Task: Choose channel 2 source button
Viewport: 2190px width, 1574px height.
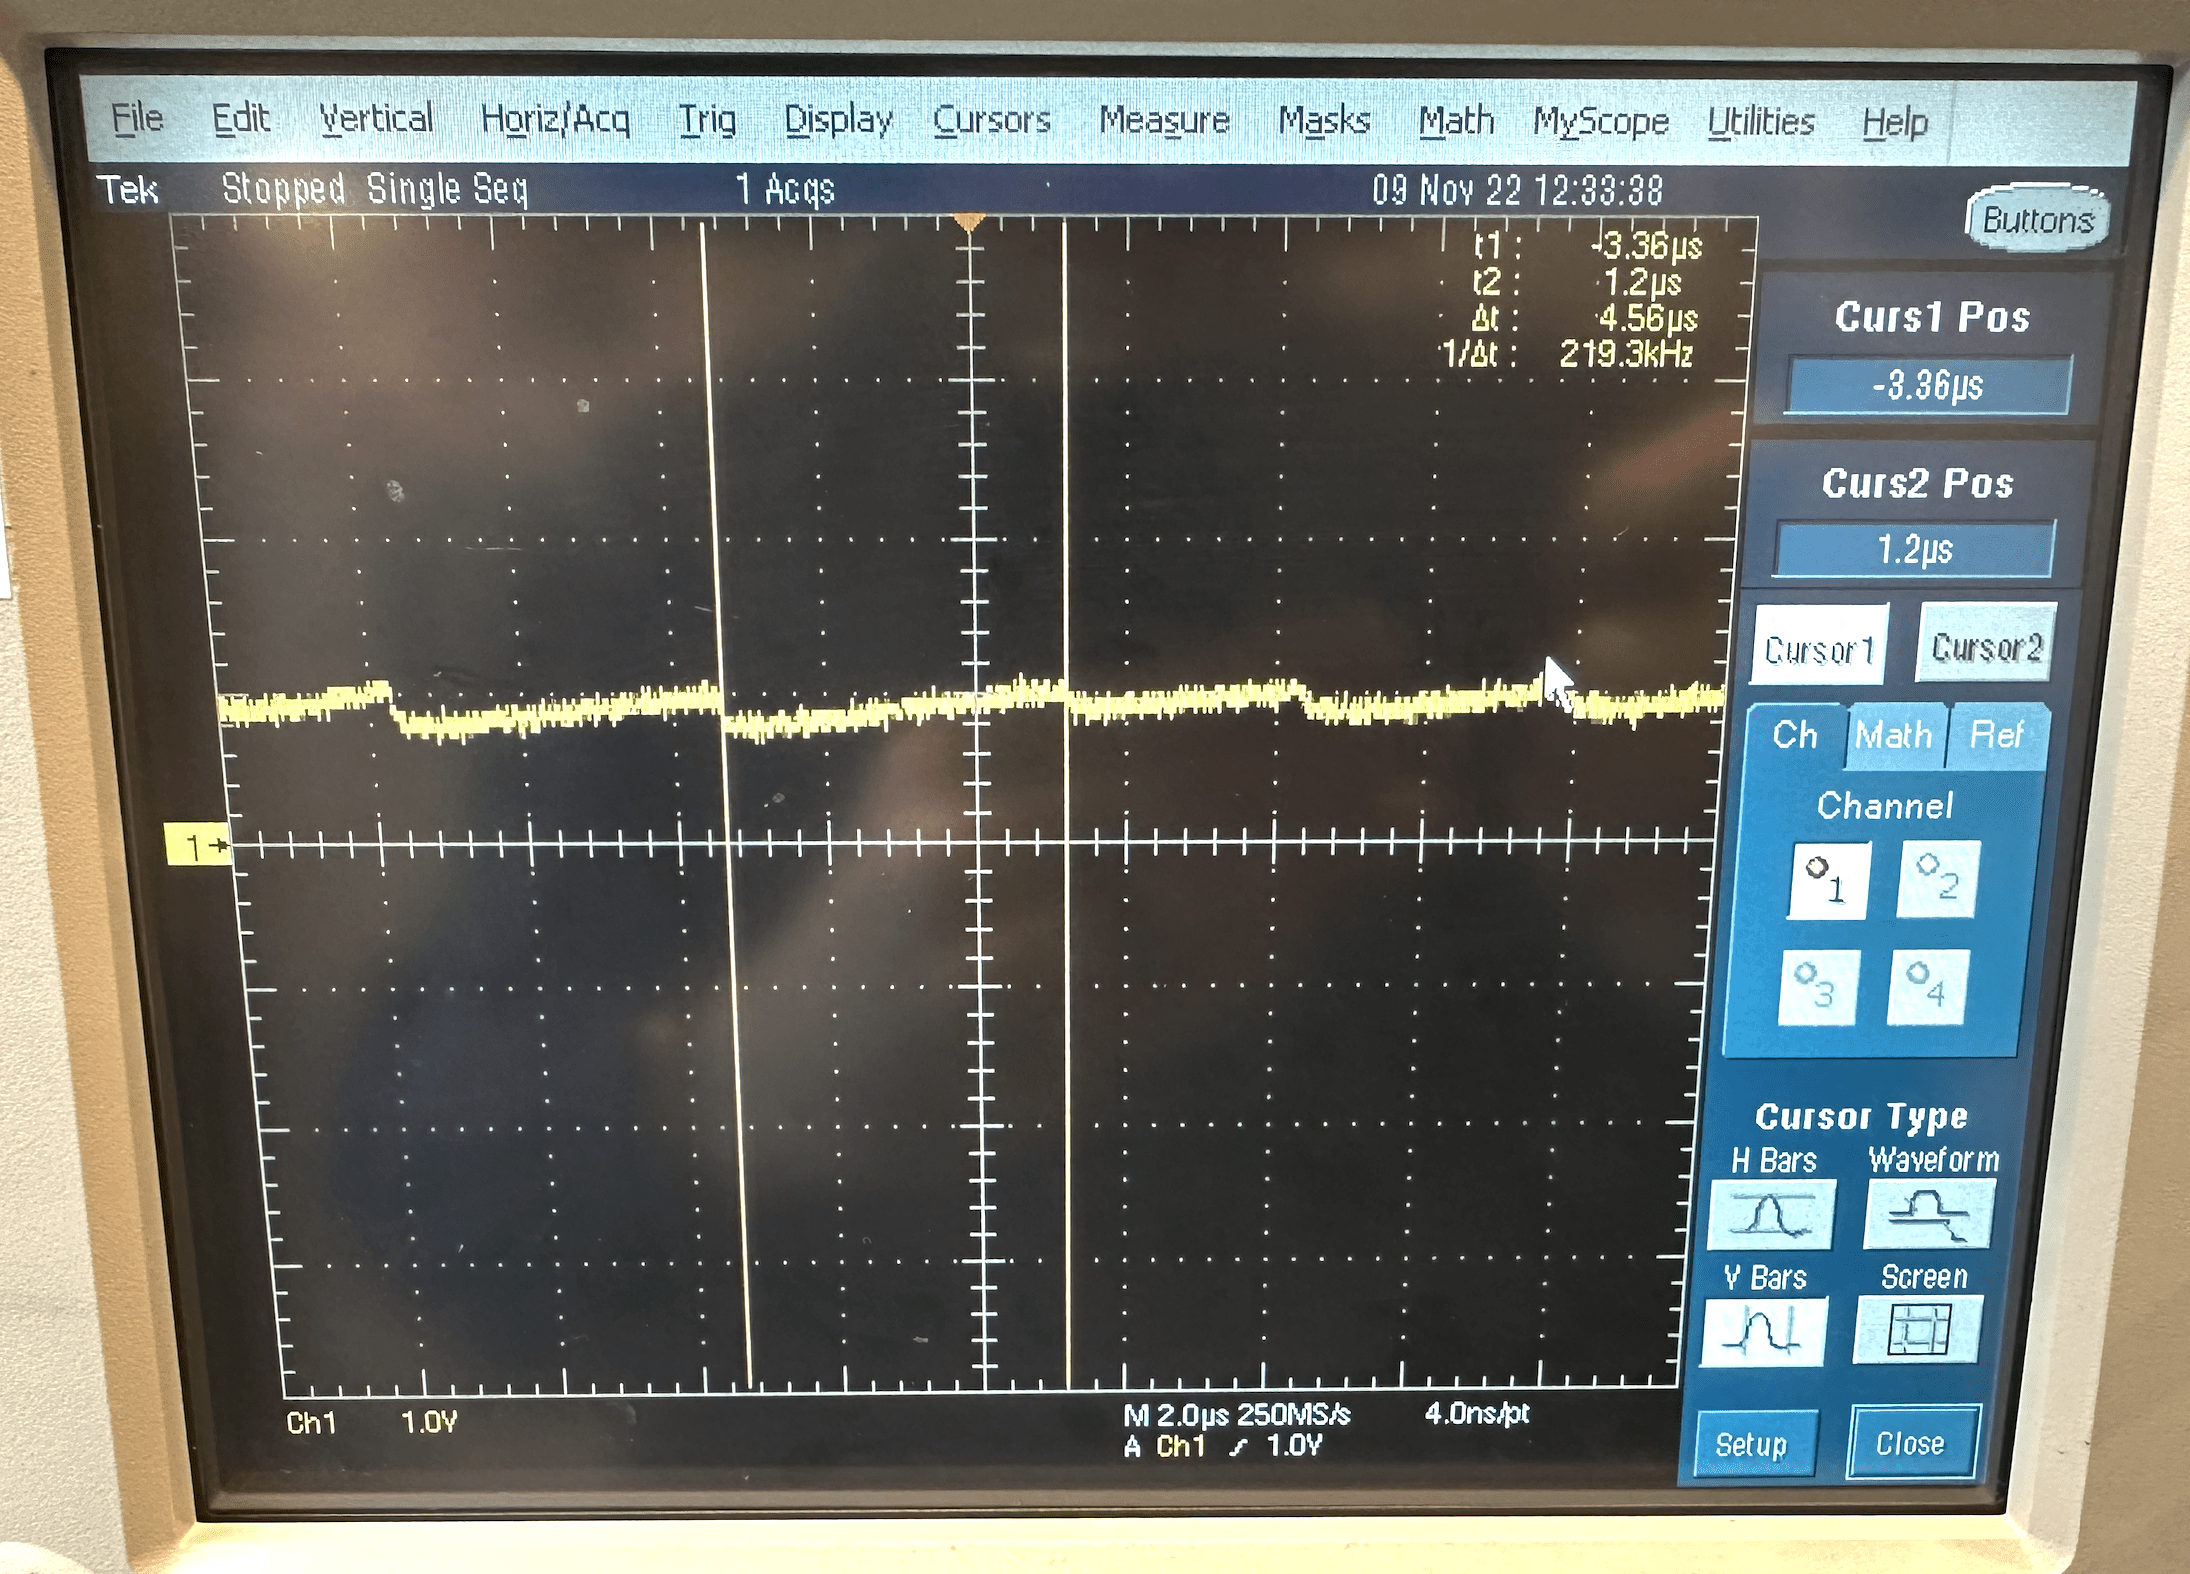Action: [1938, 879]
